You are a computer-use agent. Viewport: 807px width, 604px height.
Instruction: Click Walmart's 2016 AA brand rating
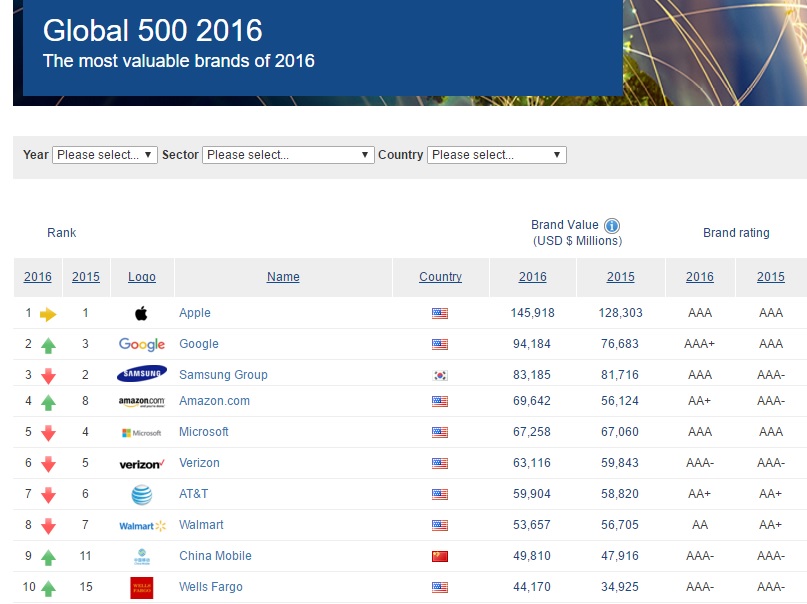coord(700,525)
